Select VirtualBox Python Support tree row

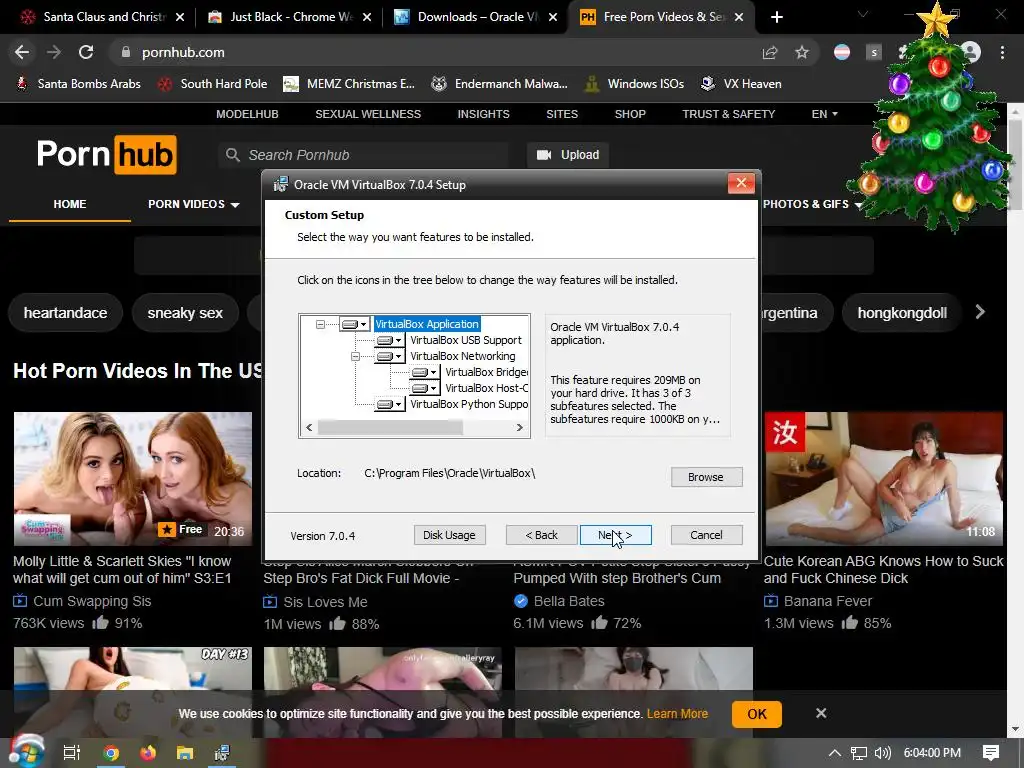[468, 404]
